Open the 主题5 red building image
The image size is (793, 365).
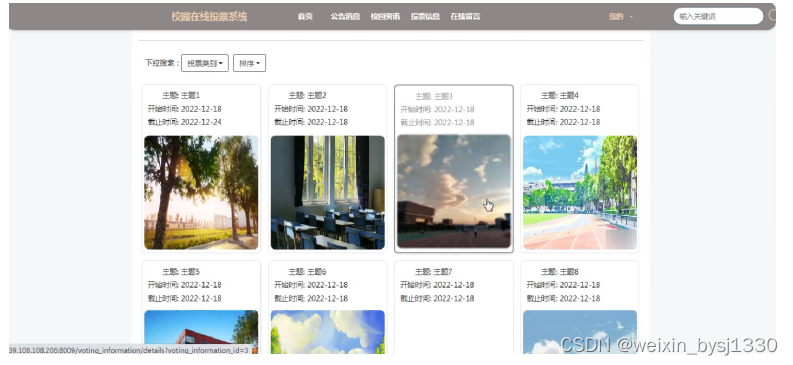tap(201, 332)
